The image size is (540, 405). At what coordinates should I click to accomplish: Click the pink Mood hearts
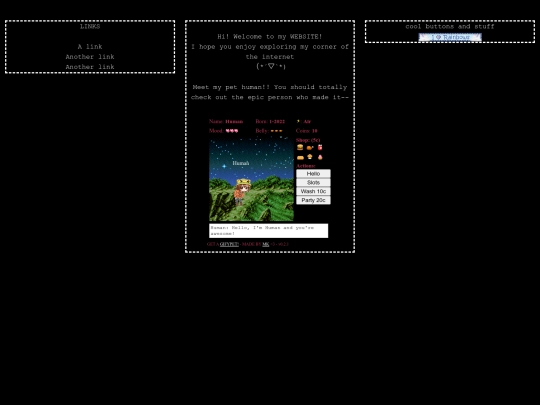(232, 131)
